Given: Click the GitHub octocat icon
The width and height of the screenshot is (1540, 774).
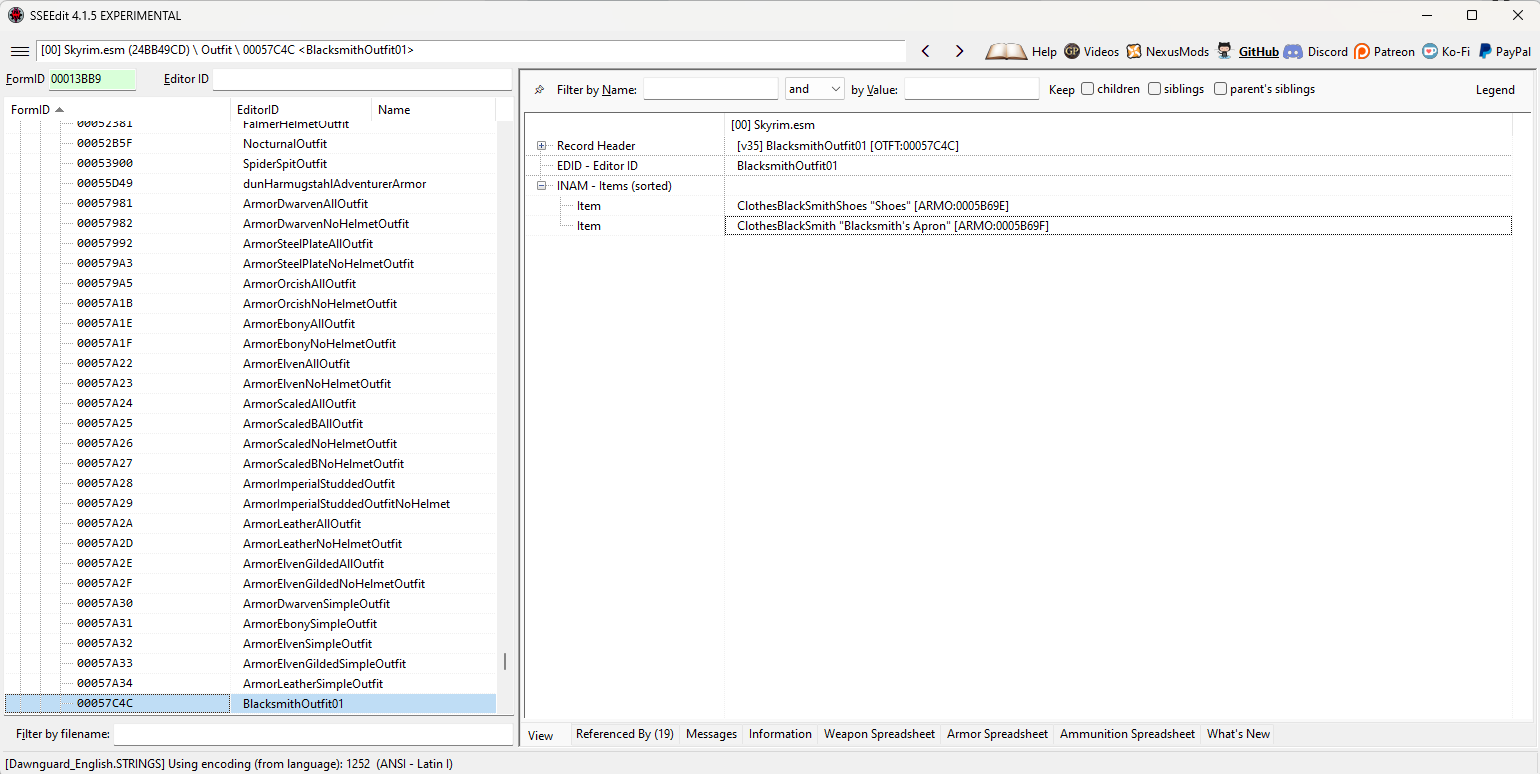Looking at the screenshot, I should pos(1224,51).
